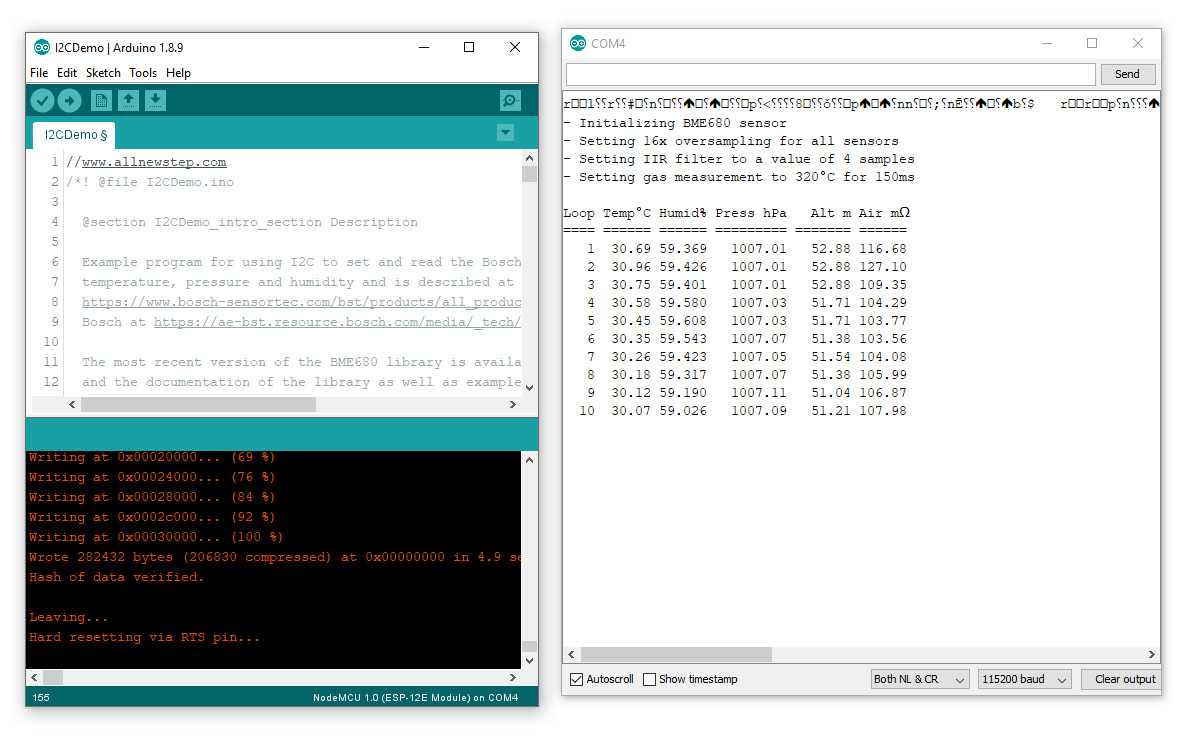Click 'Setting gas measurement to 320°C' line
1189x742 pixels.
tap(739, 177)
